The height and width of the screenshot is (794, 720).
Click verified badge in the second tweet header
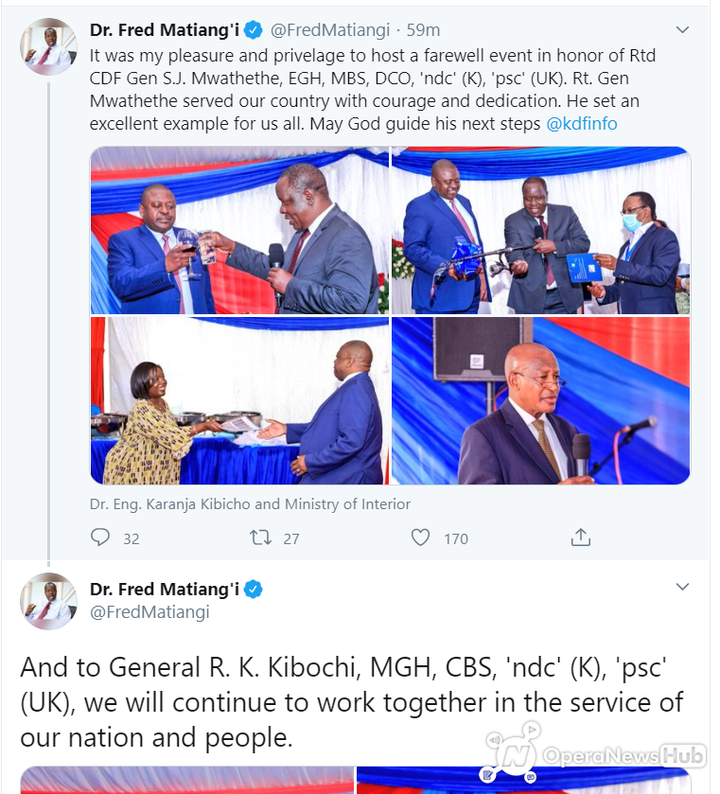click(253, 589)
